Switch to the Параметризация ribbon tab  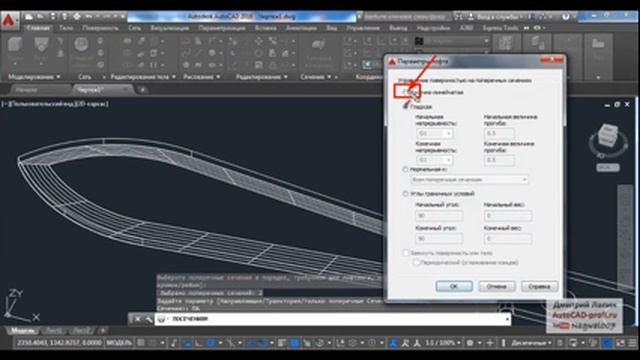tap(222, 28)
